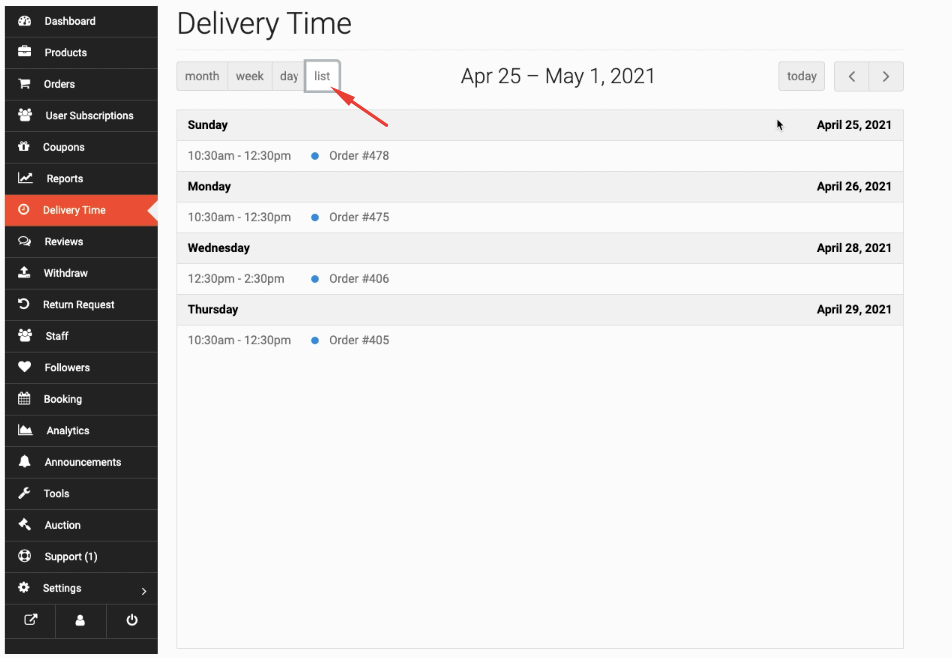Switch to week view

point(250,76)
